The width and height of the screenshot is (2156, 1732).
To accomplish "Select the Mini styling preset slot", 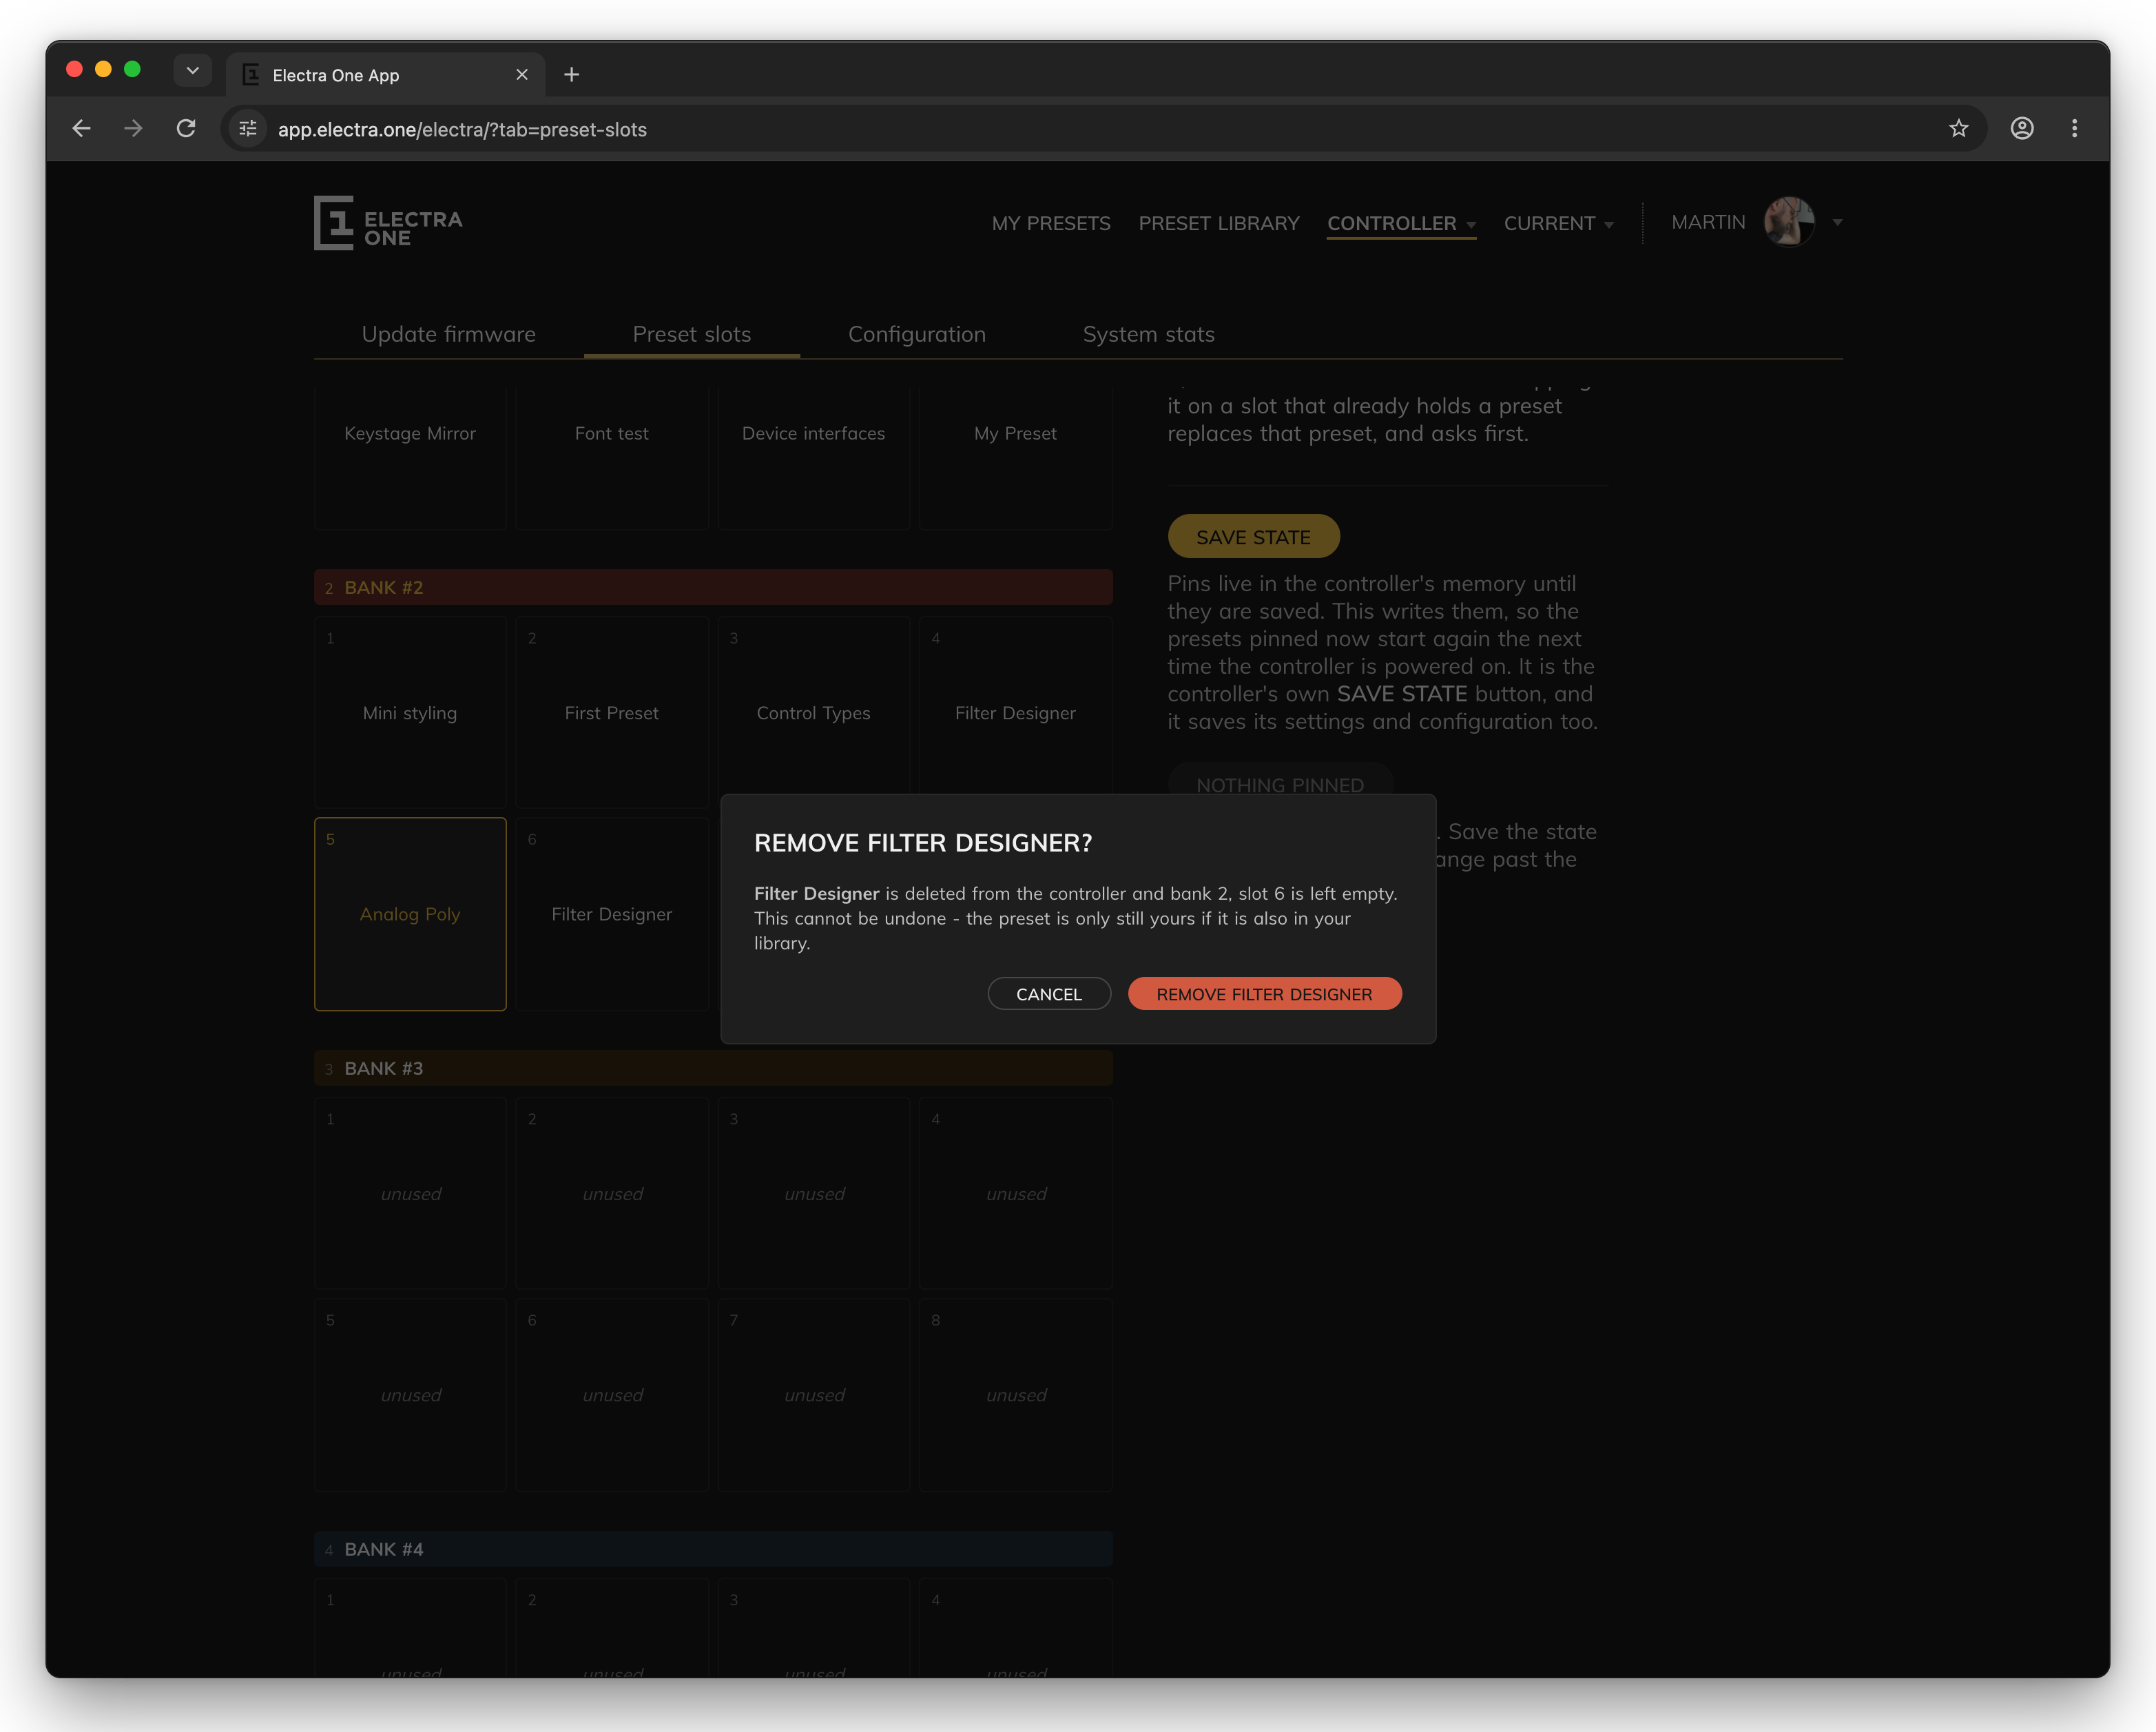I will click(x=410, y=713).
